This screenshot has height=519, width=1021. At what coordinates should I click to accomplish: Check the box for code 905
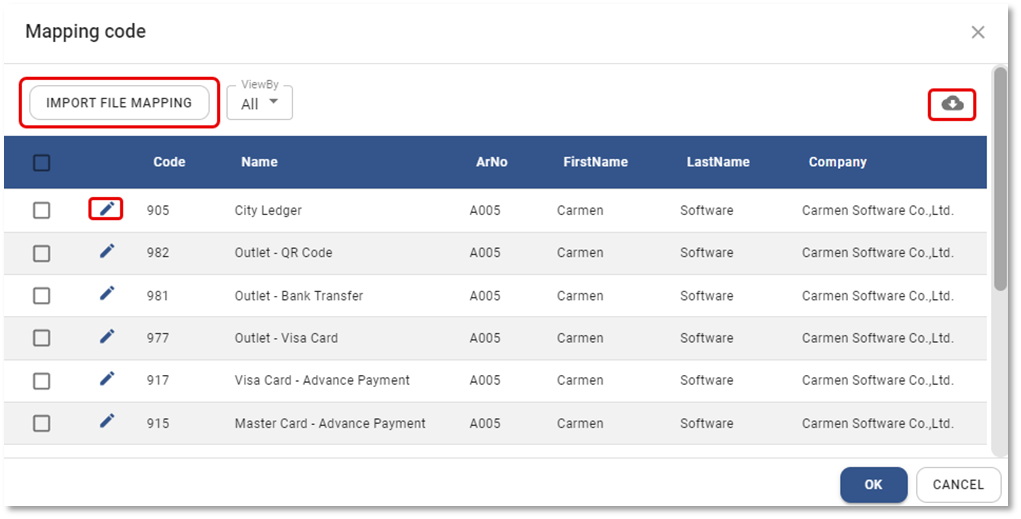tap(41, 210)
